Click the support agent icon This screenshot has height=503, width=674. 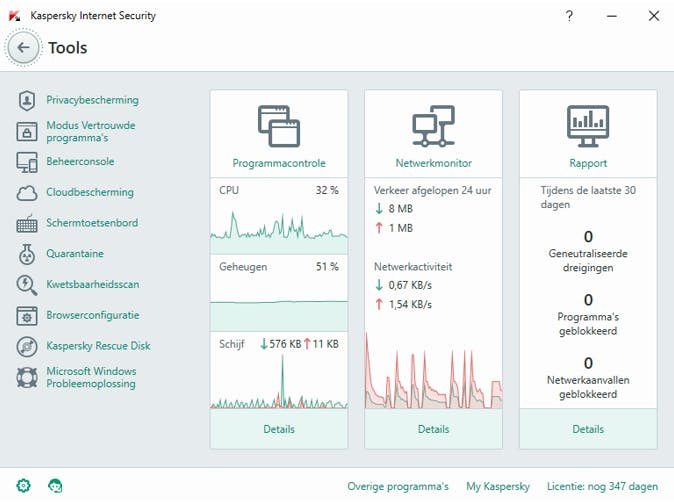click(56, 486)
